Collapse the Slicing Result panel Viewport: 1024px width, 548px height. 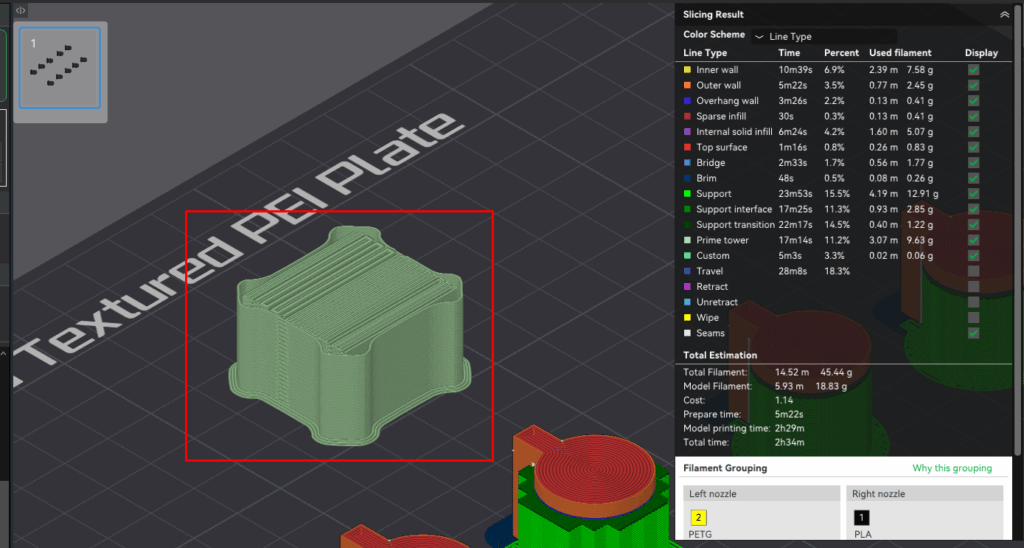(x=1004, y=15)
